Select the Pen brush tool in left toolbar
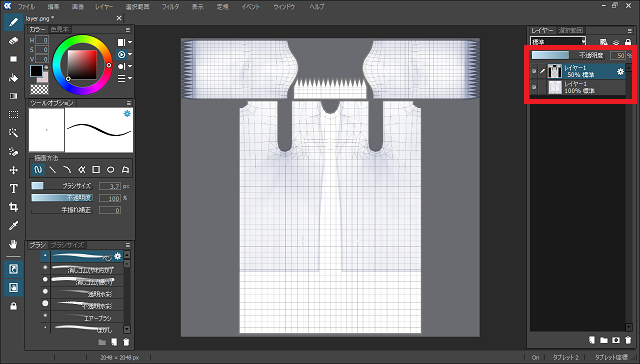Screen dimensions: 640x364 click(x=13, y=22)
